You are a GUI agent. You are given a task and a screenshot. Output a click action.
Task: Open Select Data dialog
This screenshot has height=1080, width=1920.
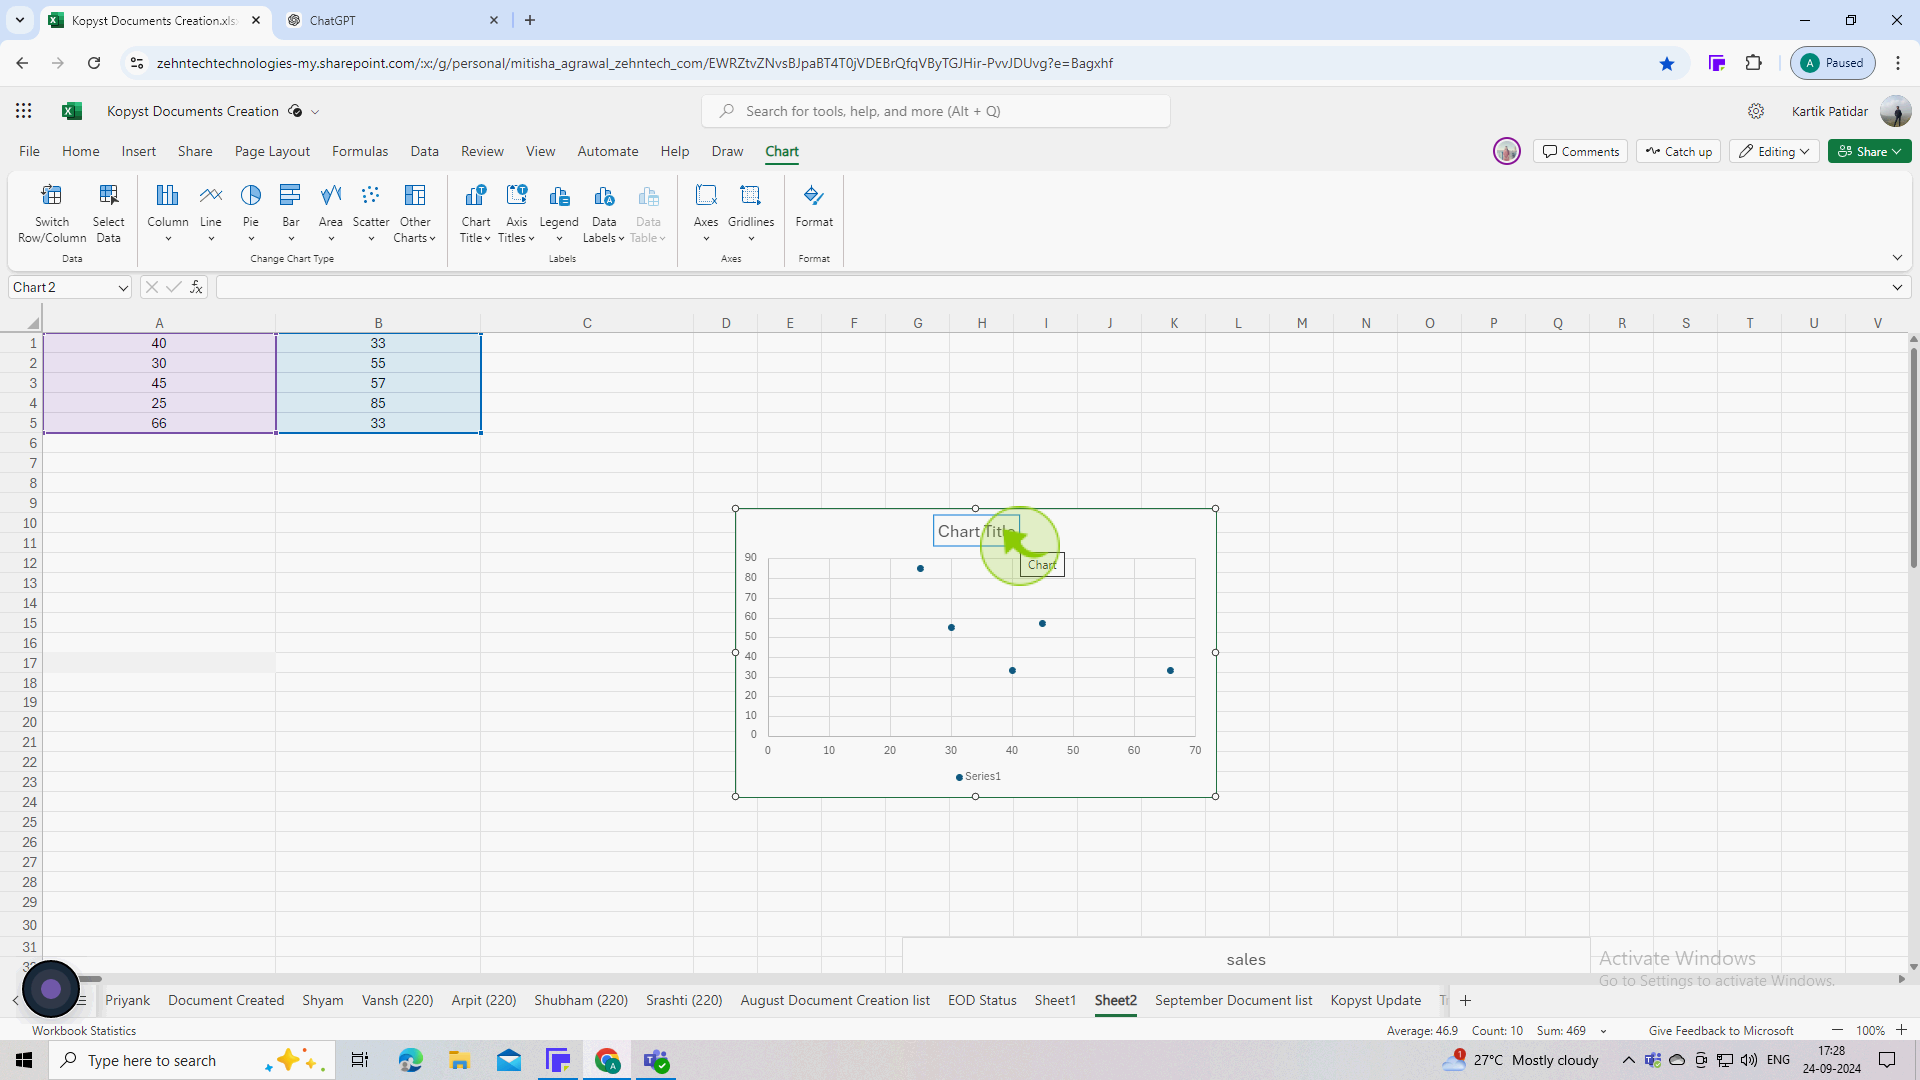pyautogui.click(x=108, y=213)
